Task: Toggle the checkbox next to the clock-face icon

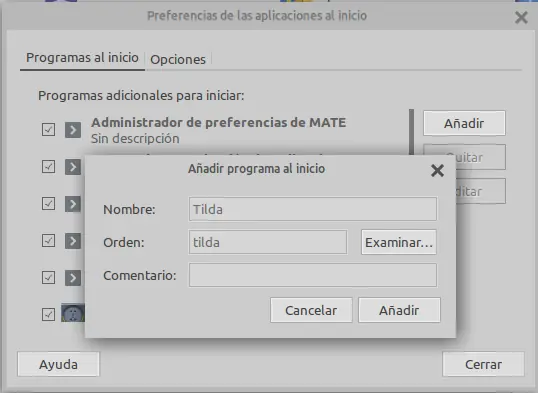Action: [48, 314]
